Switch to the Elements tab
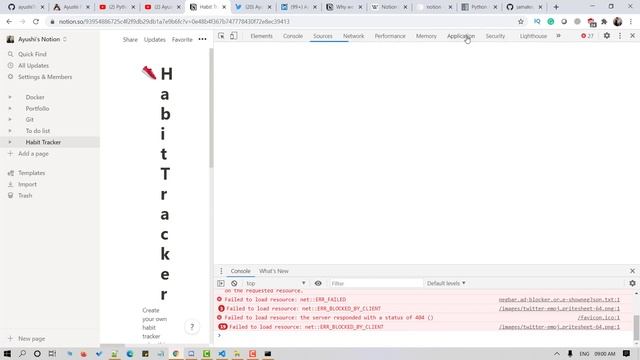Image resolution: width=640 pixels, height=360 pixels. [261, 36]
